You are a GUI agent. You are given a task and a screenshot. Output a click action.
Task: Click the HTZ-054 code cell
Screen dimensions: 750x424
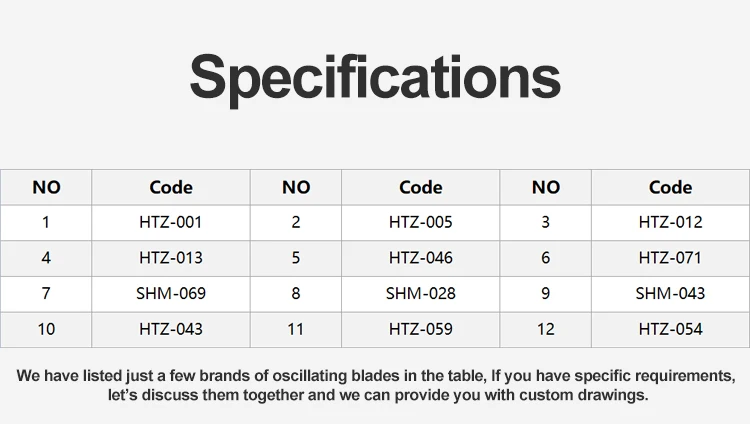tap(670, 329)
